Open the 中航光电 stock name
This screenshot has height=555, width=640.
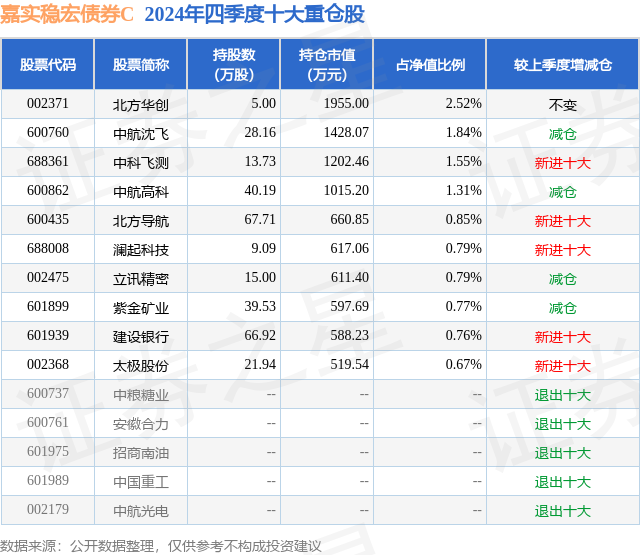[x=141, y=511]
